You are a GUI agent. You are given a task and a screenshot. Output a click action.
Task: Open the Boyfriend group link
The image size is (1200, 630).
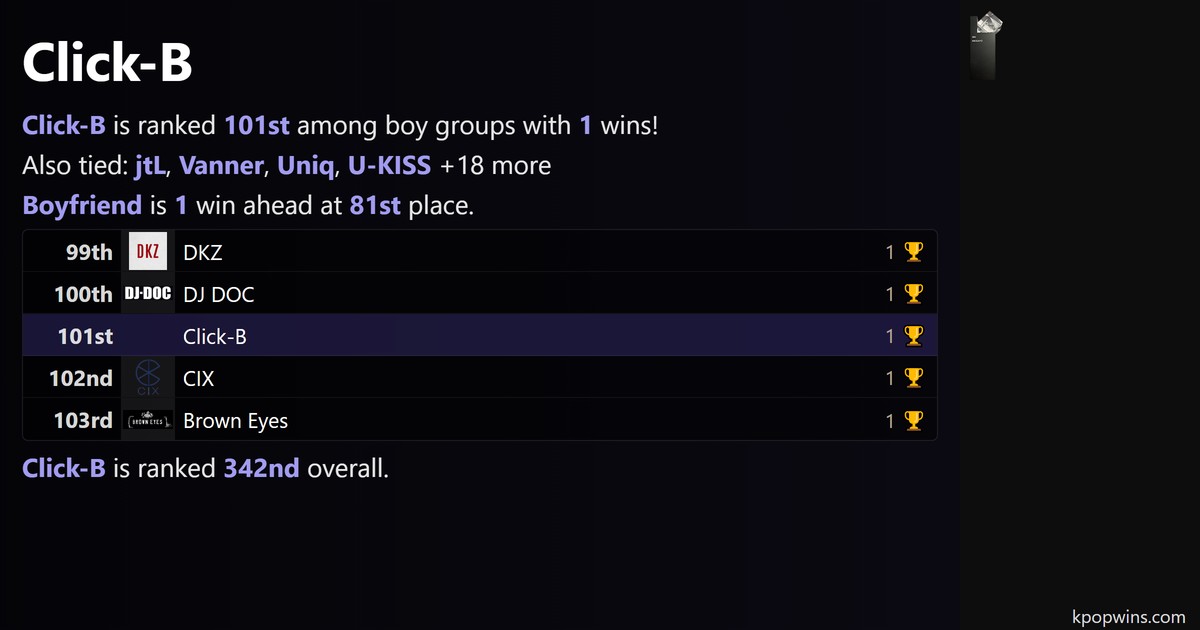[x=82, y=206]
